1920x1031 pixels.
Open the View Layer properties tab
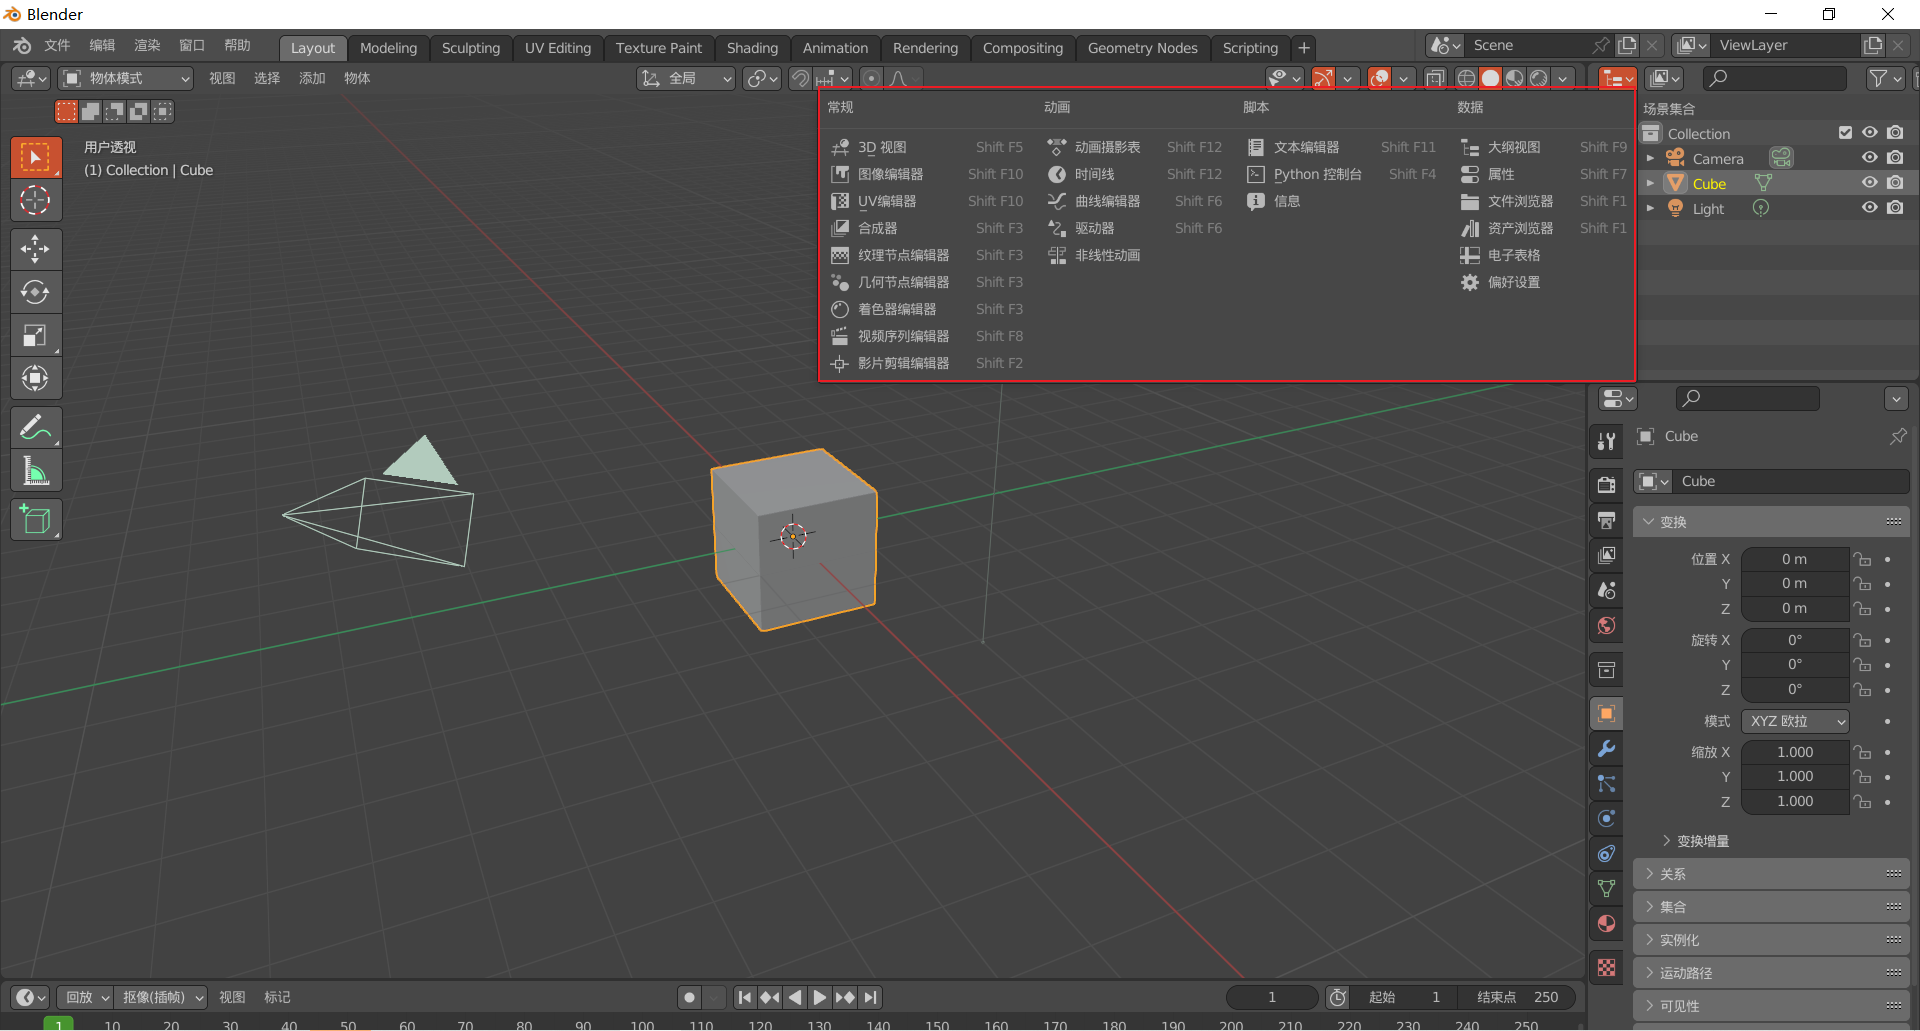click(x=1606, y=555)
